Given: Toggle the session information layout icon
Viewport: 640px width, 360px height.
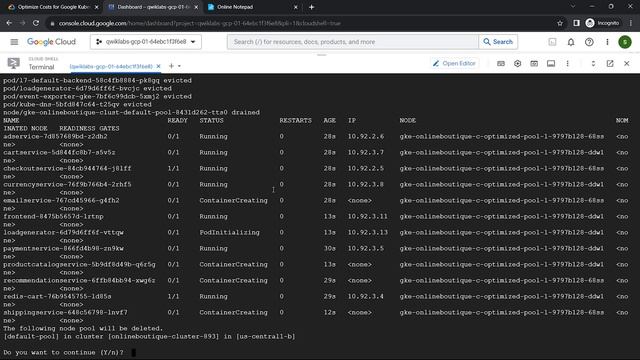Looking at the screenshot, I should pyautogui.click(x=551, y=64).
